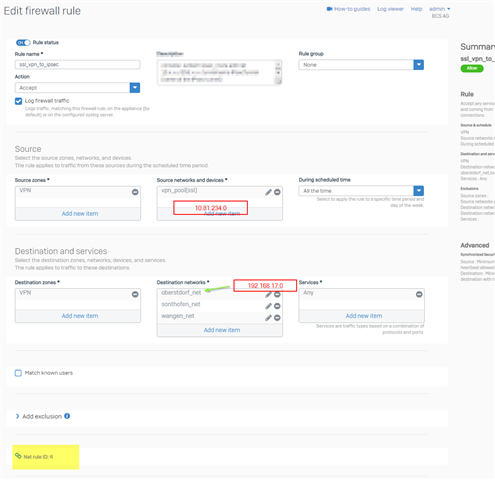Select VPN entry in Destination zones
Image resolution: width=495 pixels, height=480 pixels.
pos(25,293)
